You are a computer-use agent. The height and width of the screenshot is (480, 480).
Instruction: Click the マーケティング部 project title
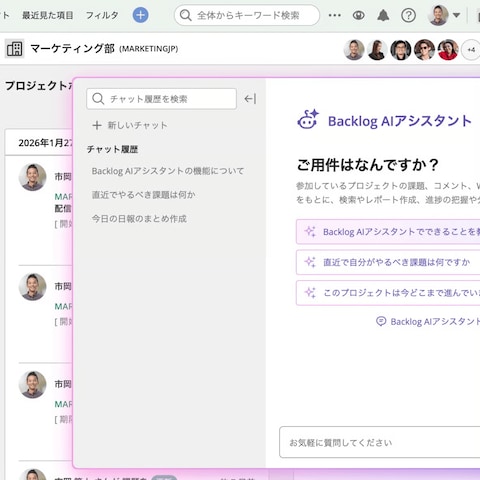[x=72, y=49]
